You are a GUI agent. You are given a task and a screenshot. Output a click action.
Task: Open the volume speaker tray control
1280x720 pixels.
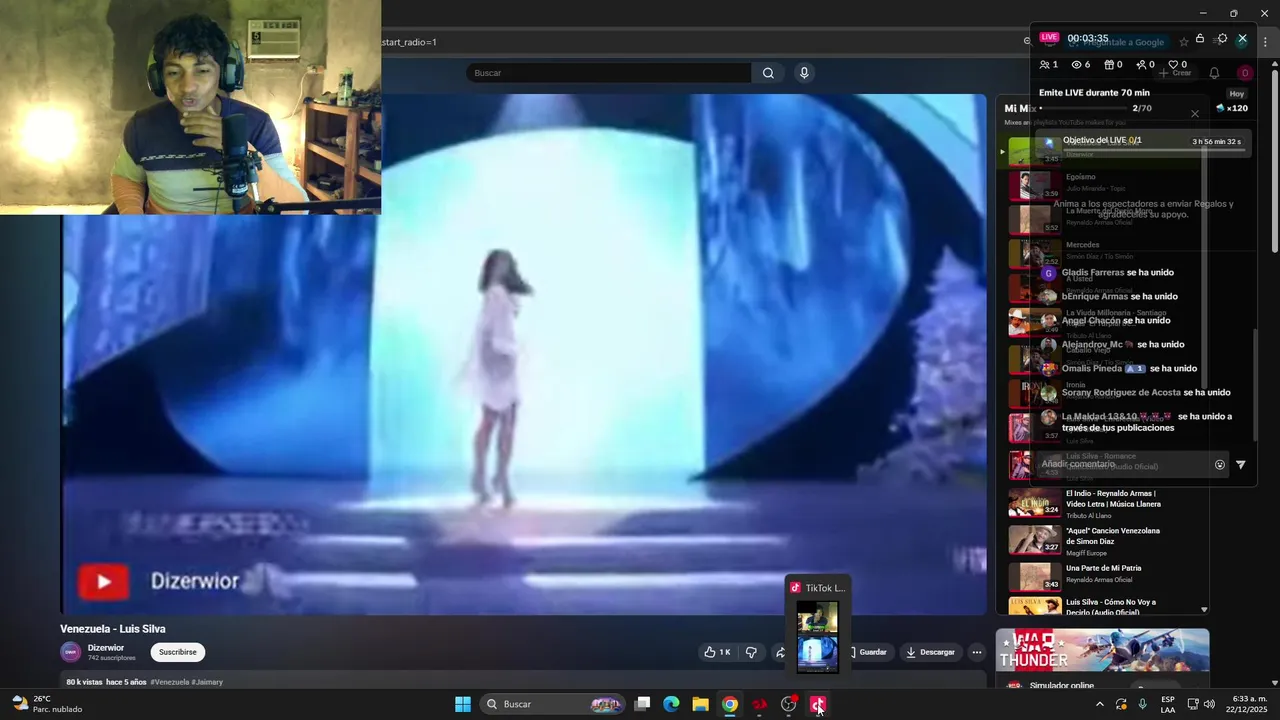click(x=1209, y=704)
